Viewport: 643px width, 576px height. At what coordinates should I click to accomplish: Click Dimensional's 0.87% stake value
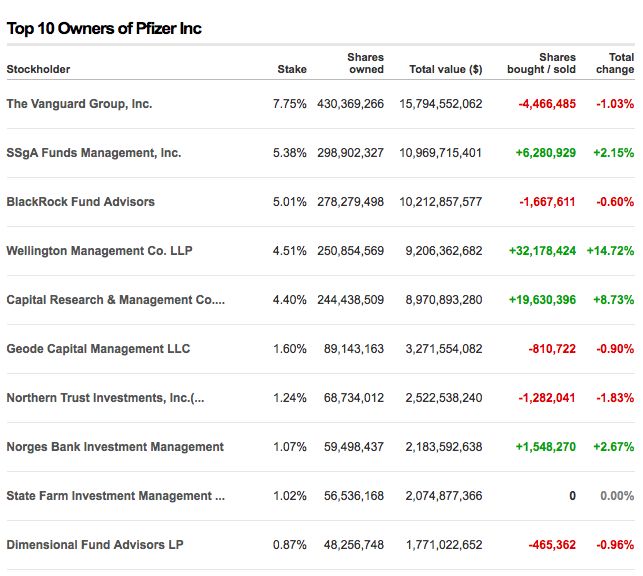click(290, 545)
